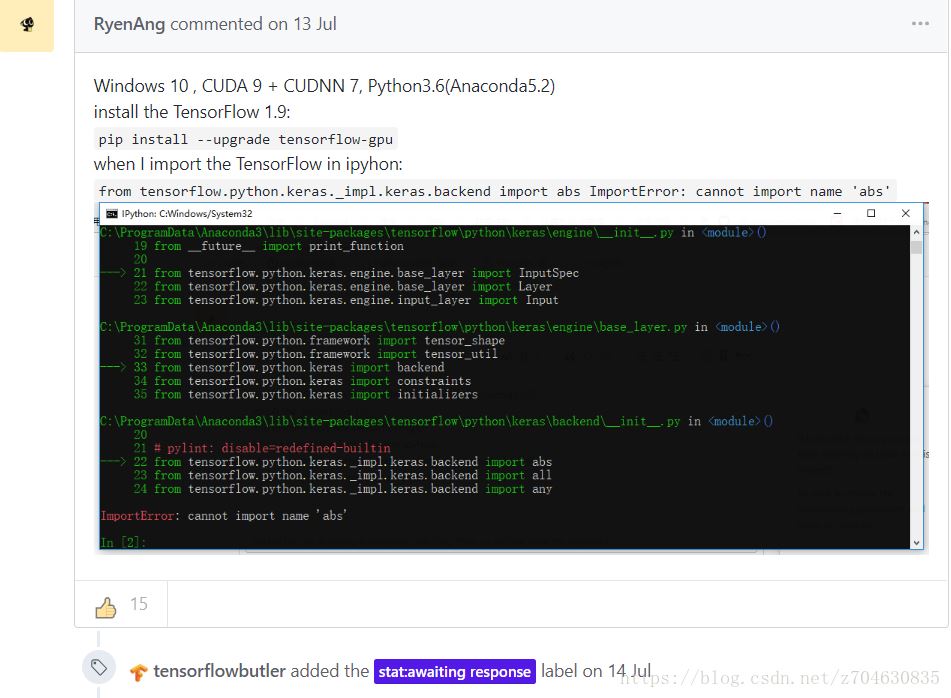Give a thumbs up reaction to the comment
This screenshot has width=951, height=698.
pyautogui.click(x=108, y=603)
